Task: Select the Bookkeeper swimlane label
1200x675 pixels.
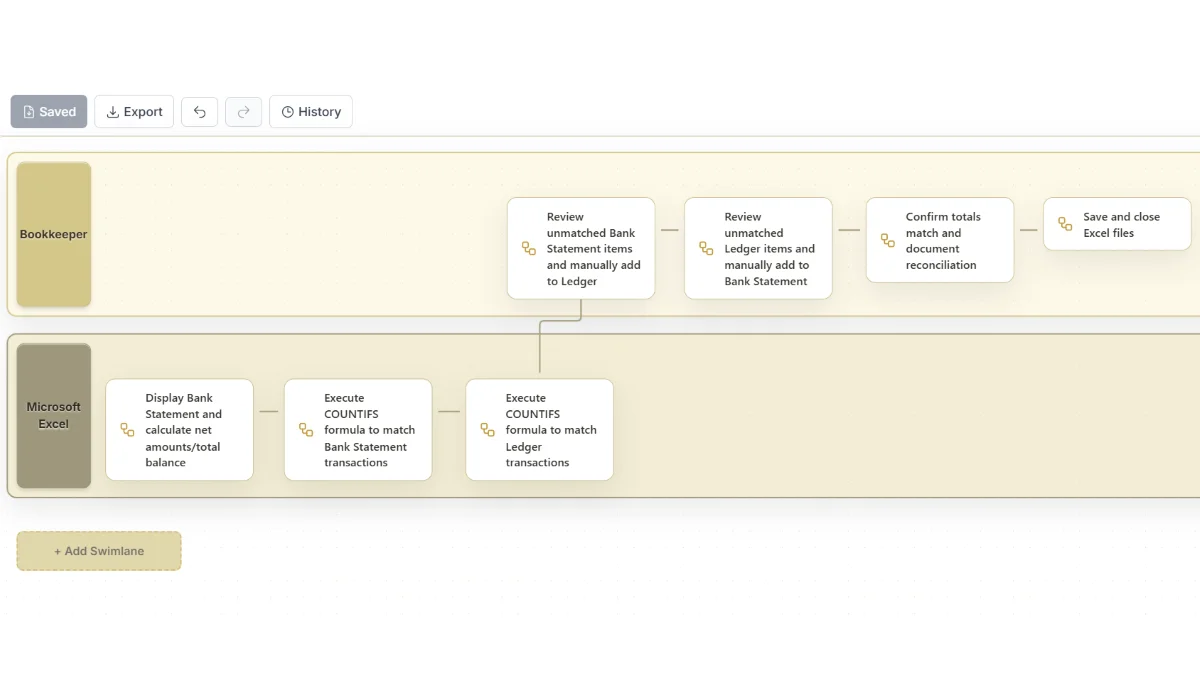Action: pyautogui.click(x=53, y=234)
